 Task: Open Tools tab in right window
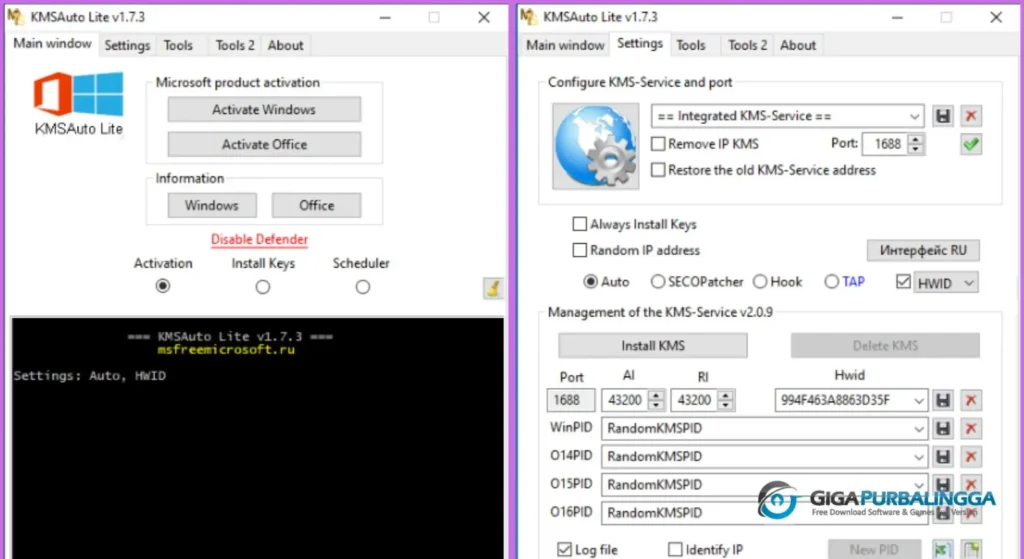691,45
